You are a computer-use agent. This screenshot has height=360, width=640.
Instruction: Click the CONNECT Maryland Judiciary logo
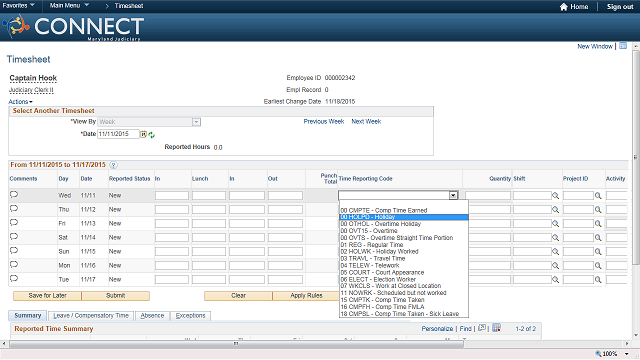(73, 27)
